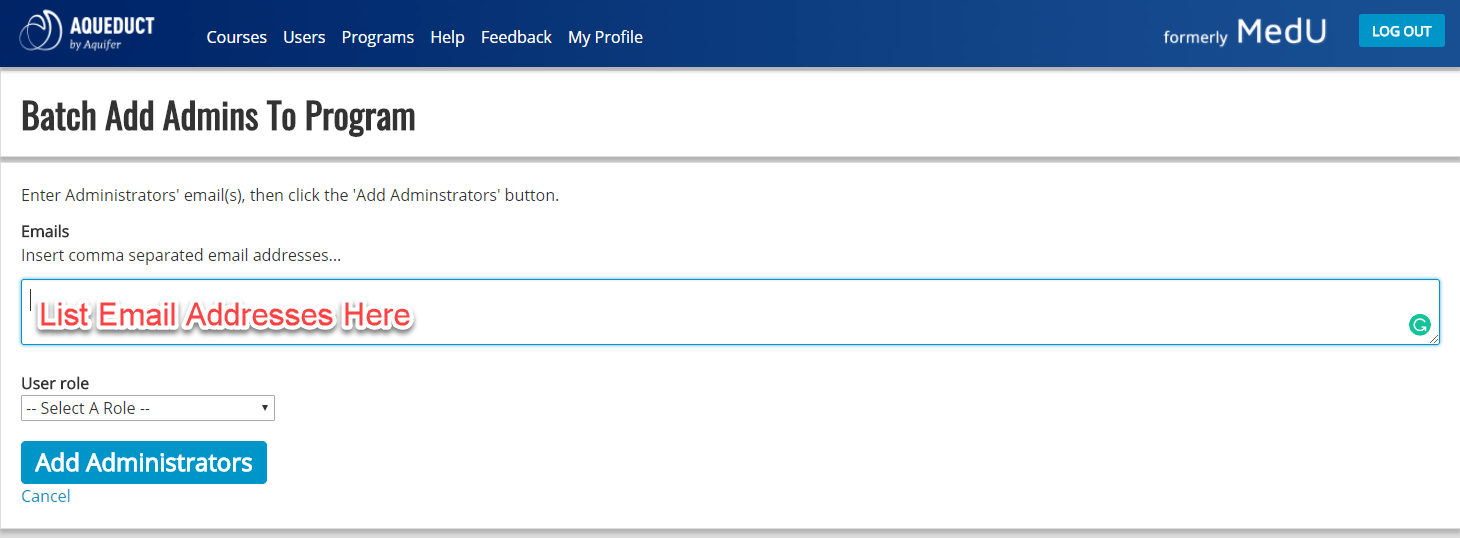Click the Add Administrators button
This screenshot has width=1460, height=538.
point(144,462)
